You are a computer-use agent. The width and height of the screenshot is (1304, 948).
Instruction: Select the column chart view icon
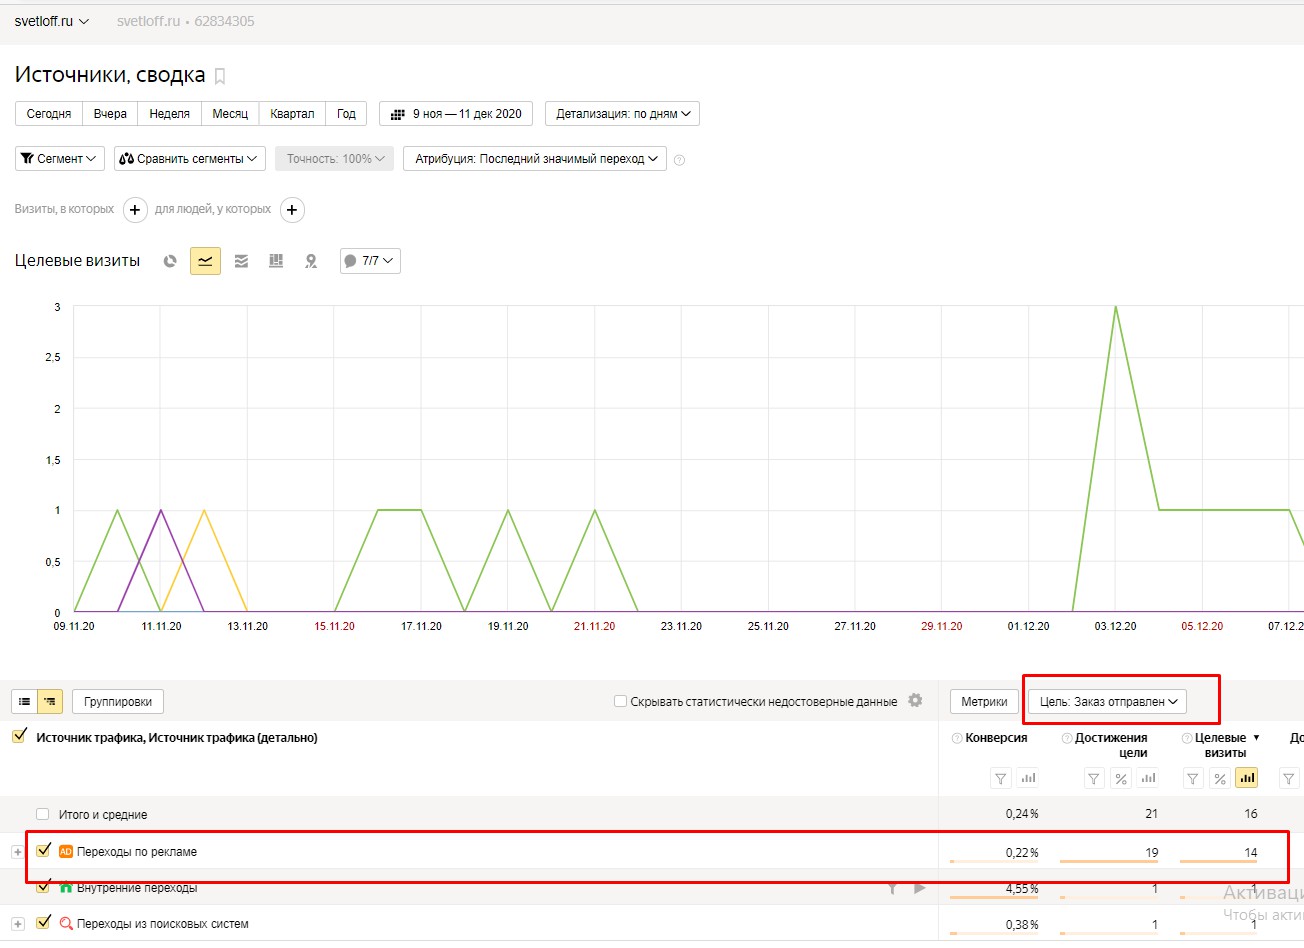pos(276,261)
